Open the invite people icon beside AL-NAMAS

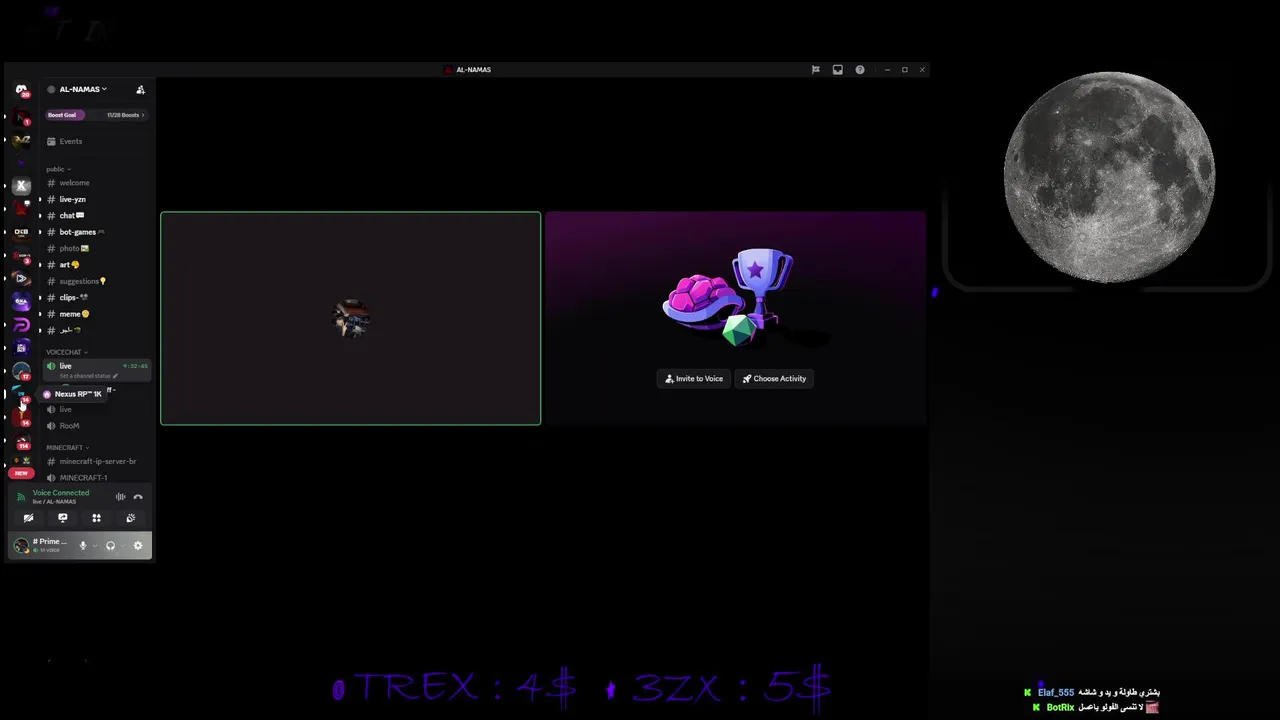(140, 89)
